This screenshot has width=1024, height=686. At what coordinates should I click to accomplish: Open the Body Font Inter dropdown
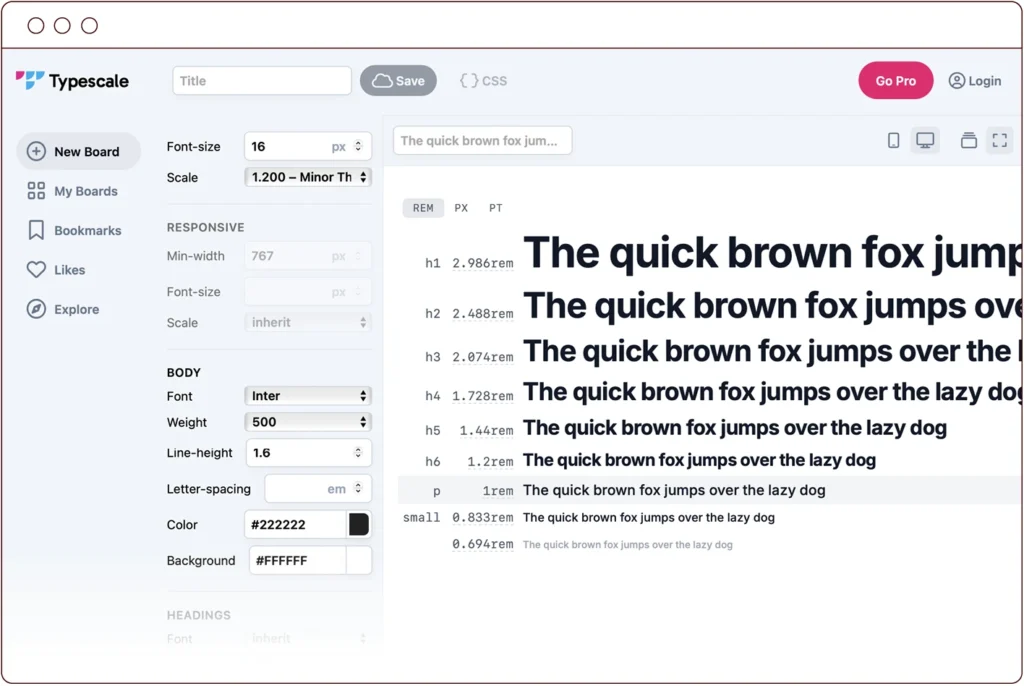click(x=308, y=396)
